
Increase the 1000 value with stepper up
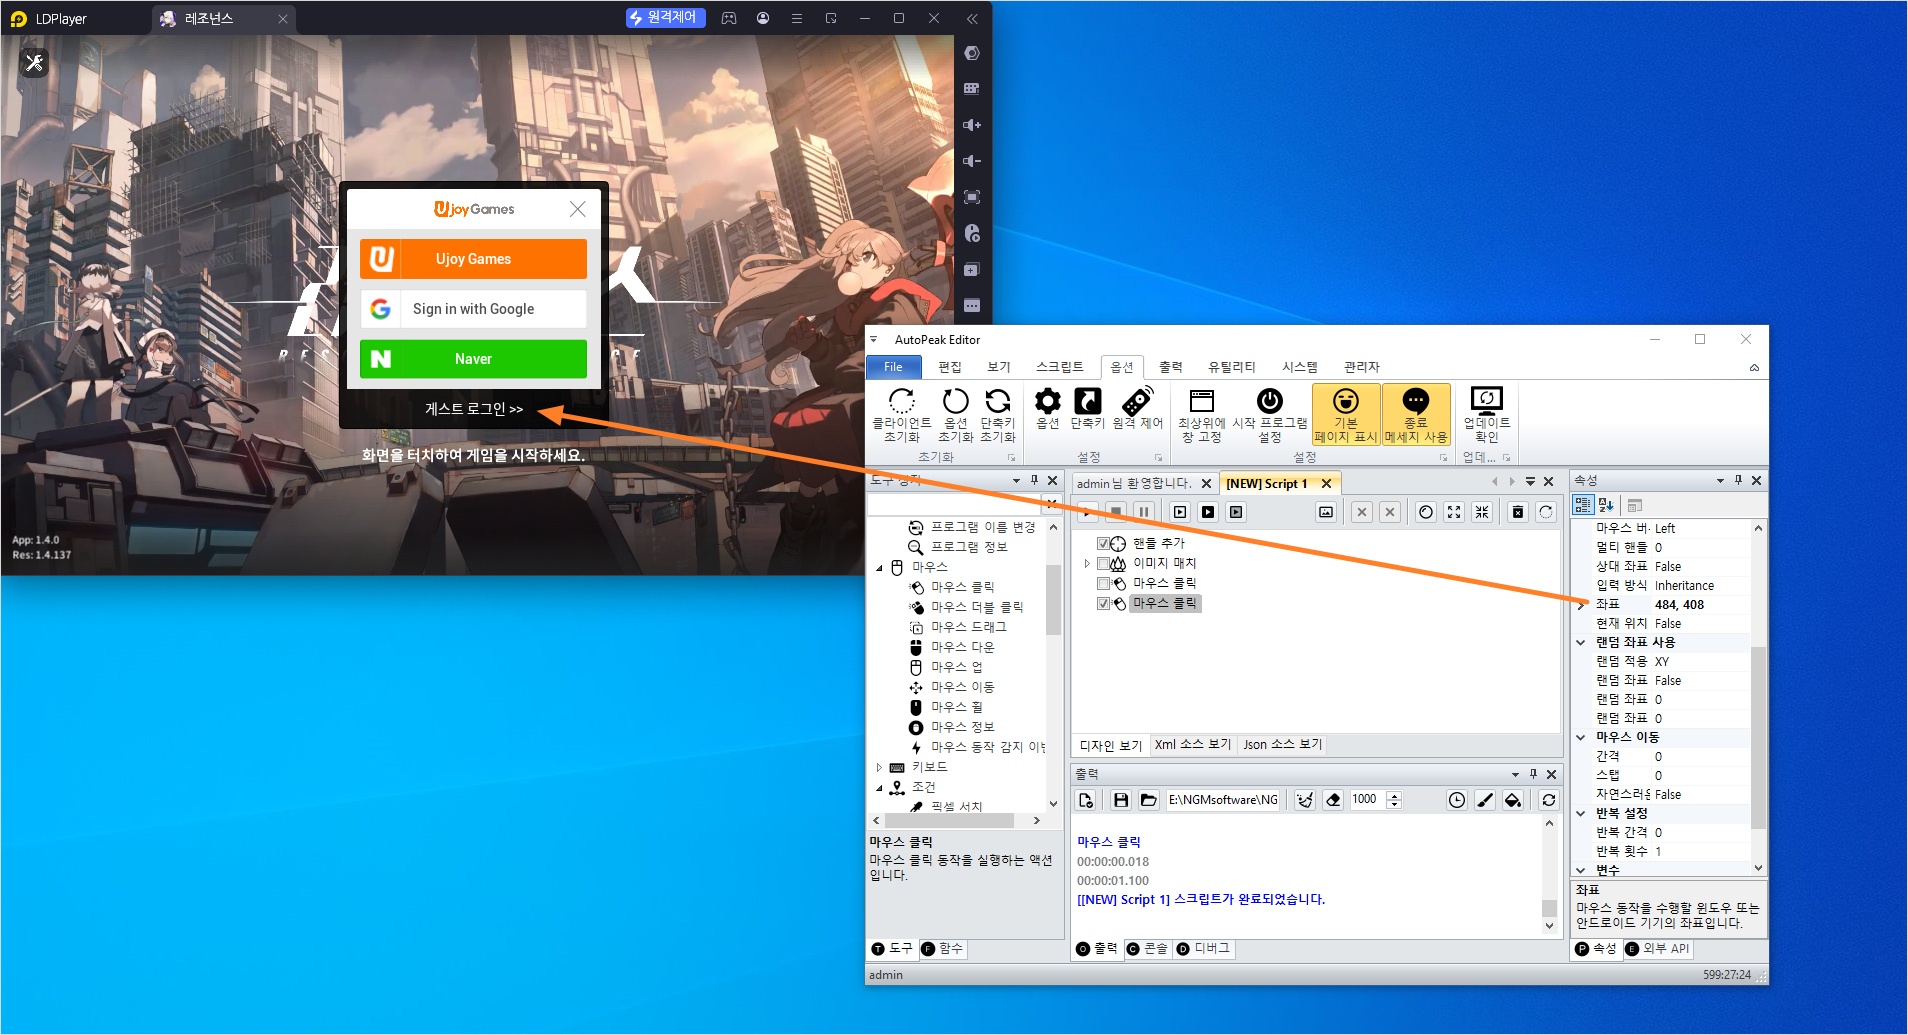[1395, 796]
